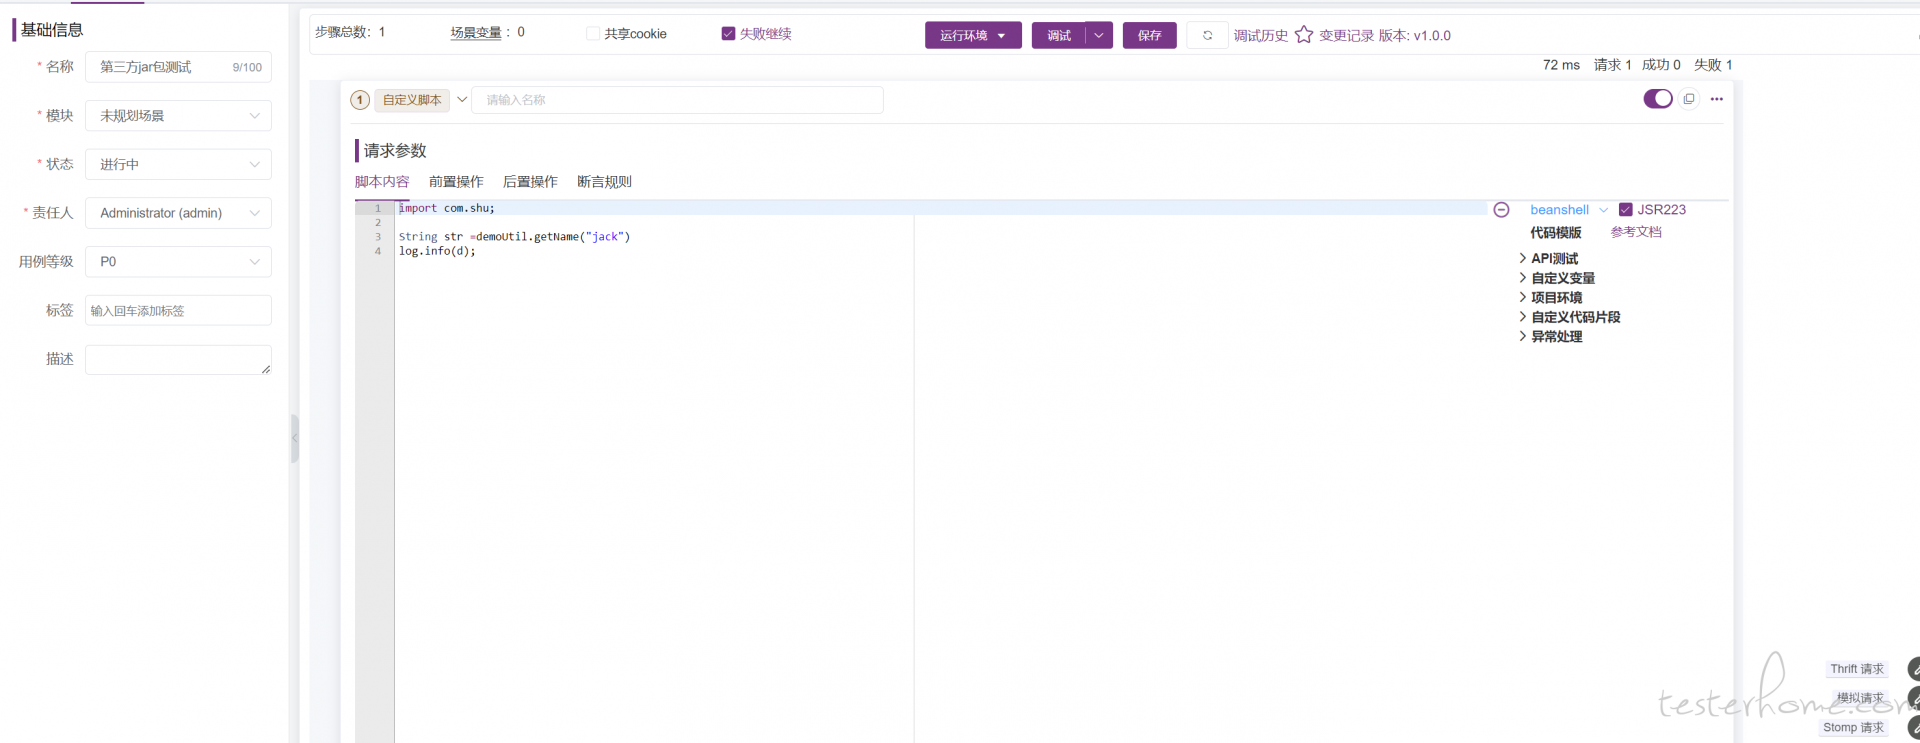Add a Thrift 请求 step
Image resolution: width=1920 pixels, height=743 pixels.
[1857, 669]
